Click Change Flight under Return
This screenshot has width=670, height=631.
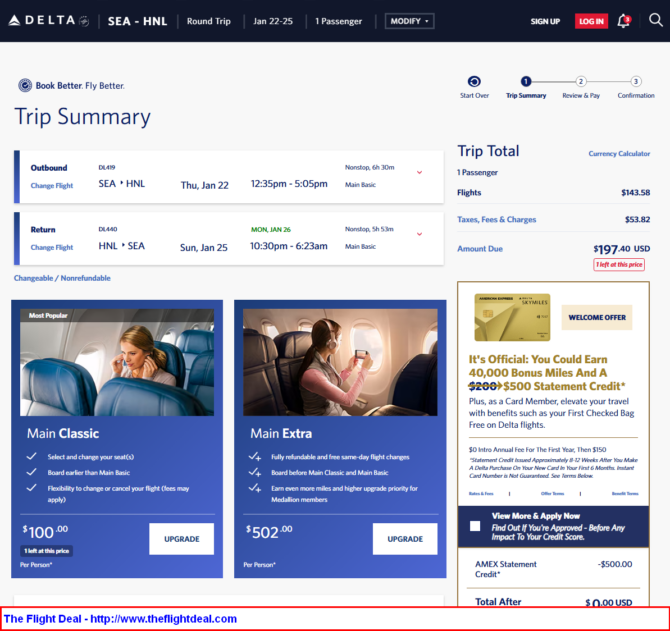click(51, 247)
